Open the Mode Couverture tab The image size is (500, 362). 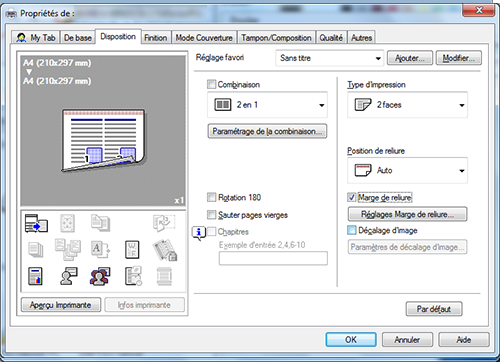[x=204, y=38]
